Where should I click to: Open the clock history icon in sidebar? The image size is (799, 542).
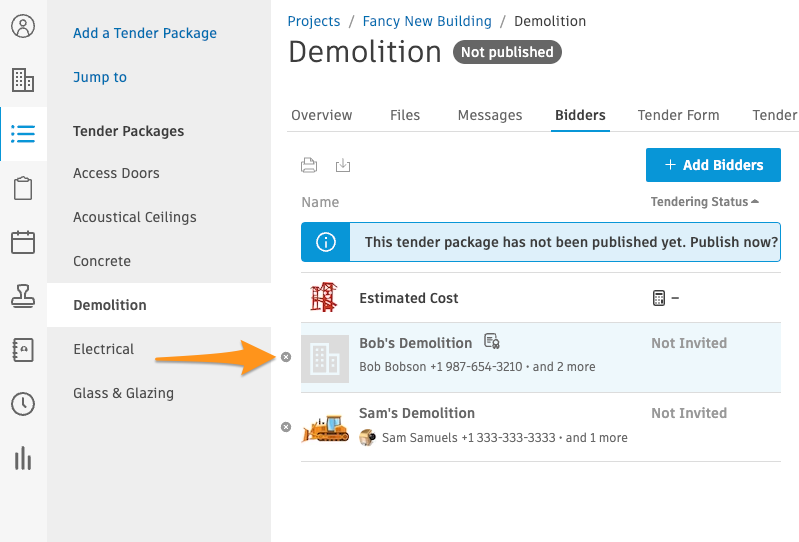[x=23, y=404]
